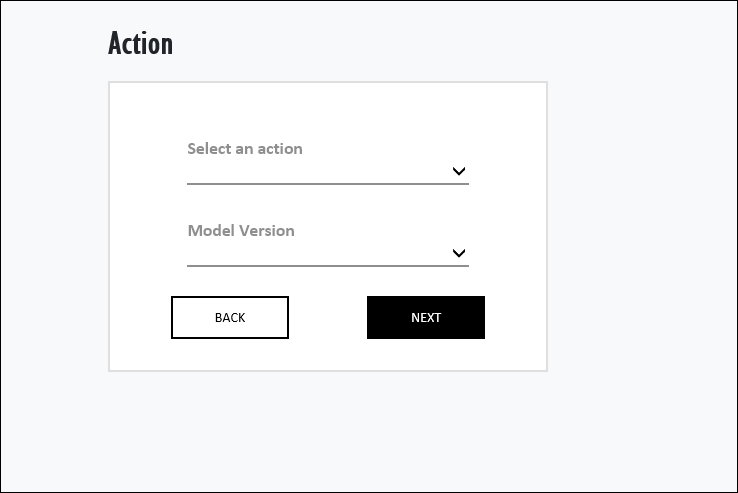Click the "Model Version" label text
738x493 pixels.
click(x=241, y=231)
